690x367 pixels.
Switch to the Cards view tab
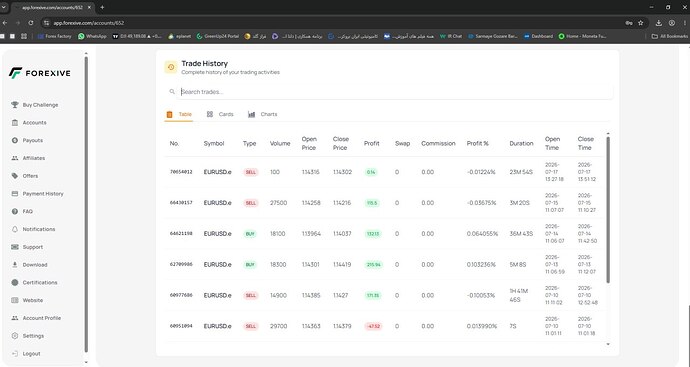pos(220,114)
